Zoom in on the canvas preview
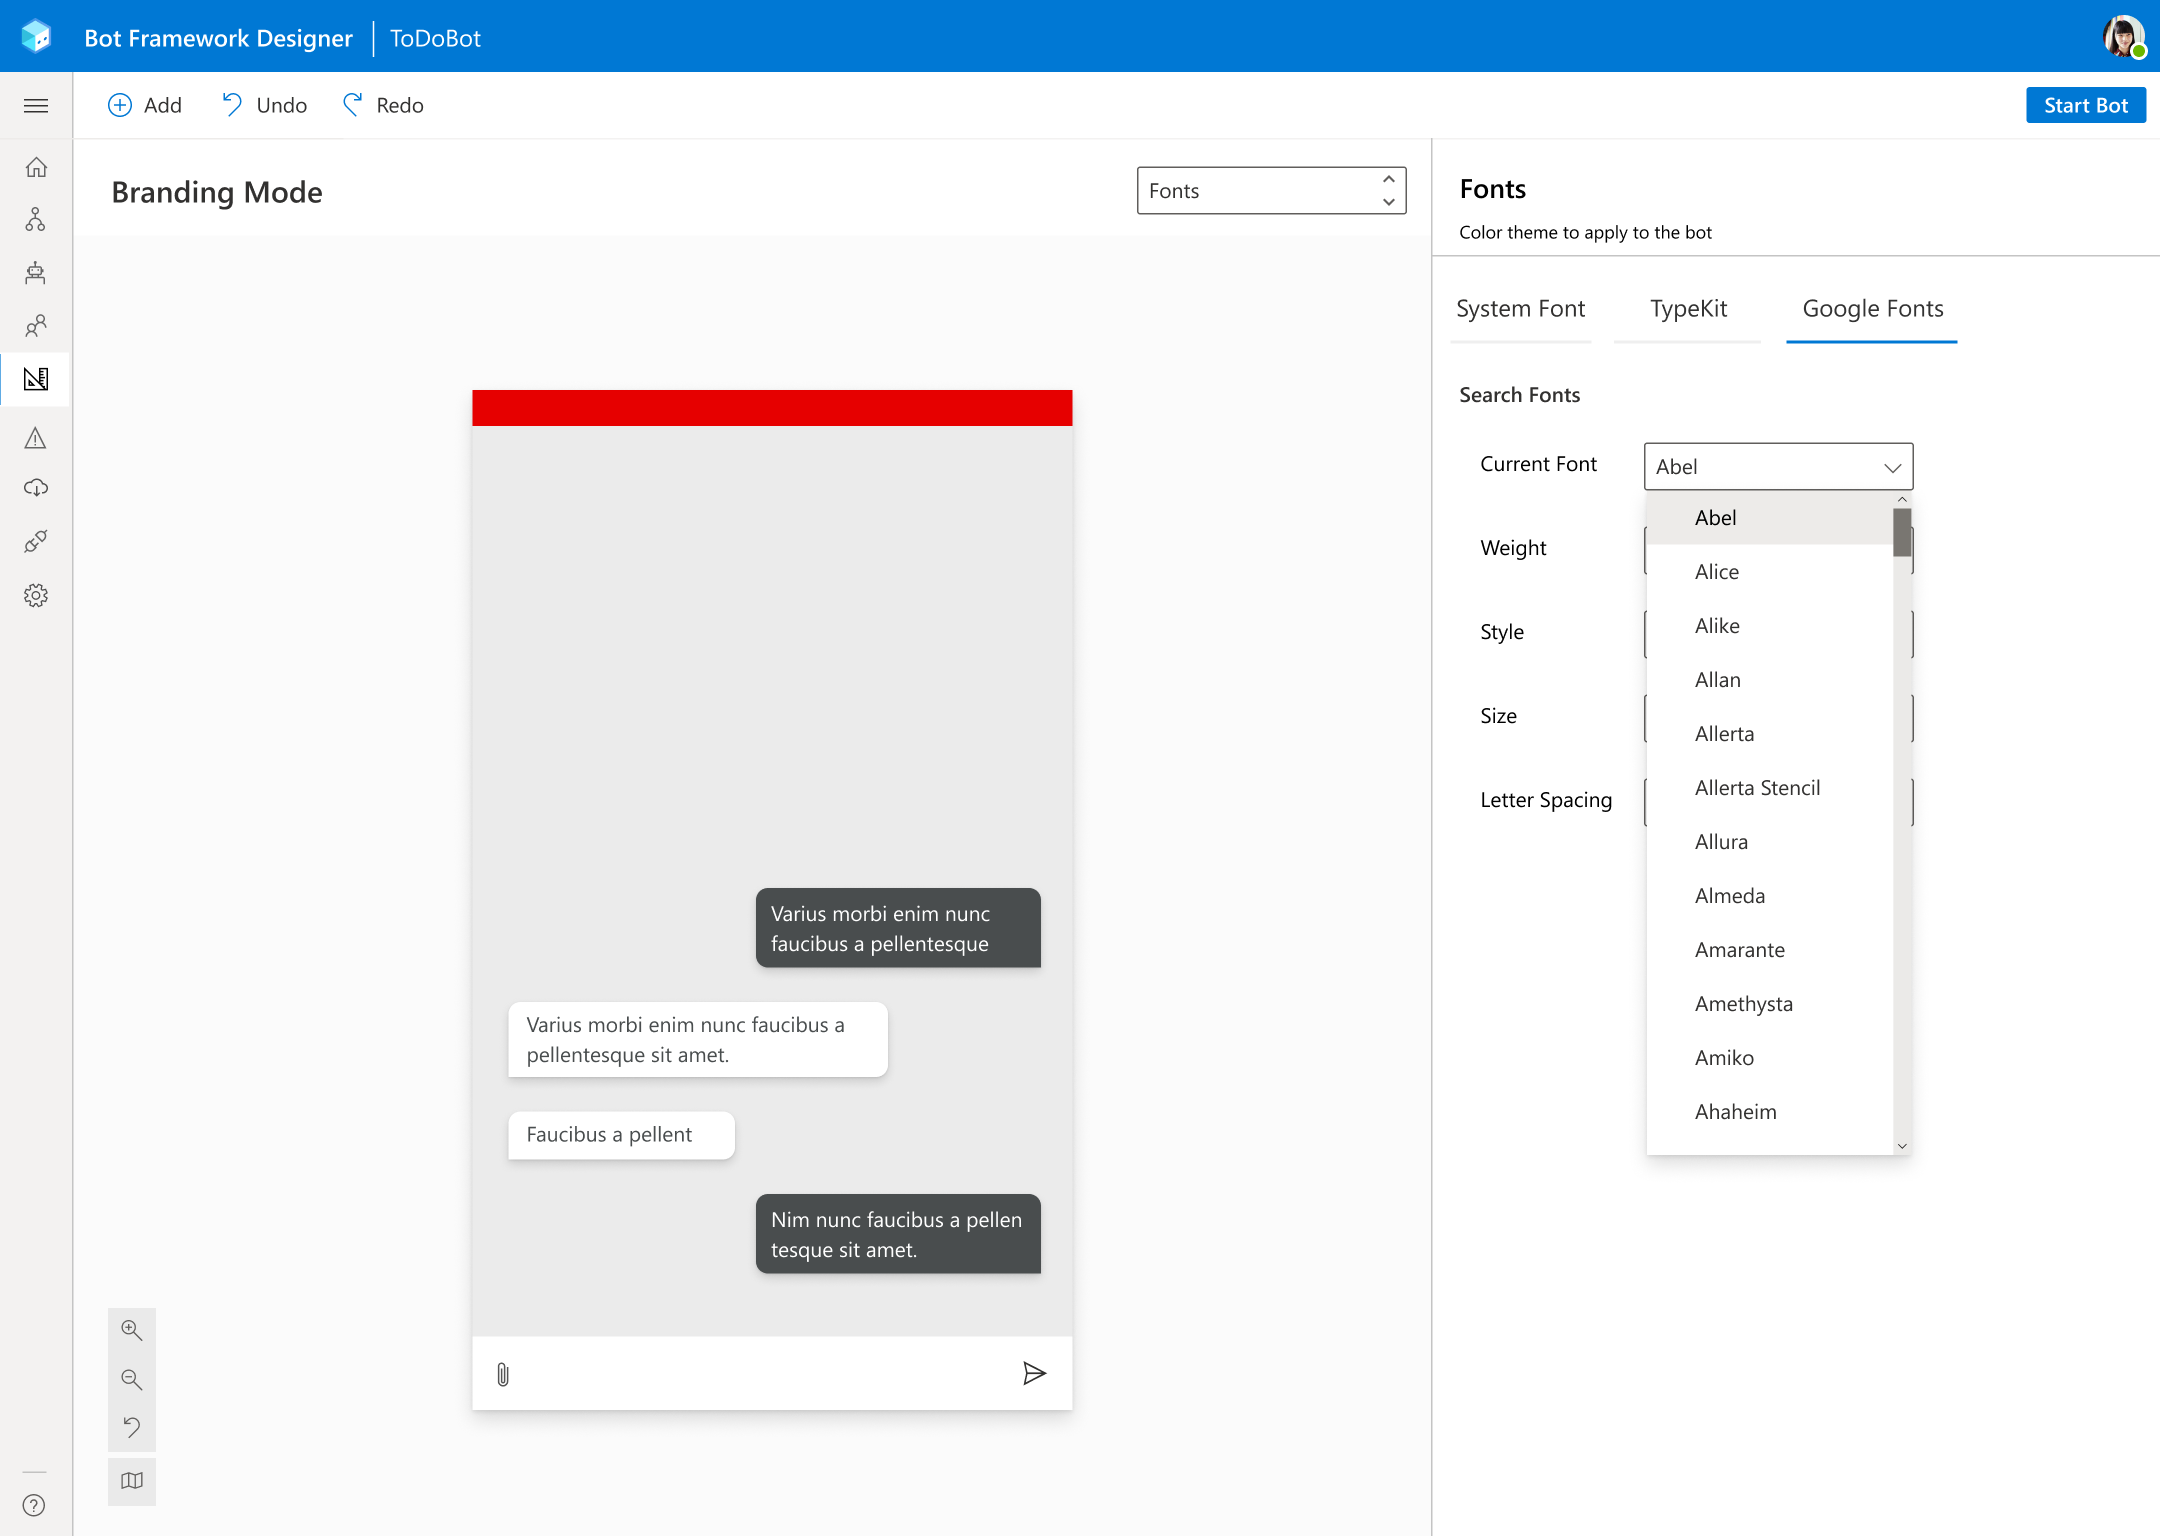2161x1537 pixels. [131, 1330]
